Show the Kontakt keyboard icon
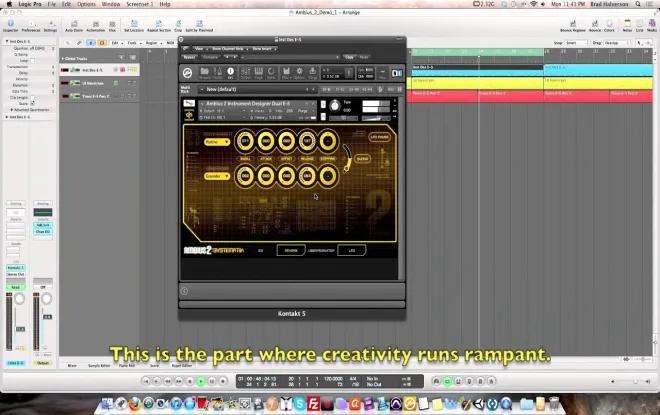The height and width of the screenshot is (415, 660). [258, 73]
